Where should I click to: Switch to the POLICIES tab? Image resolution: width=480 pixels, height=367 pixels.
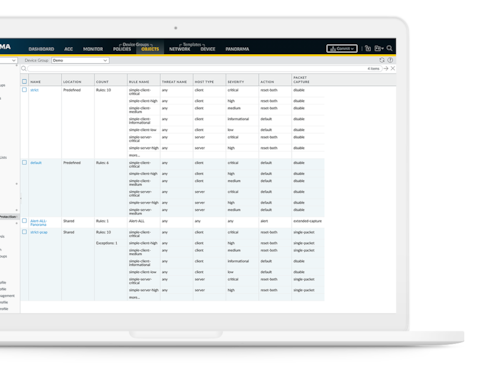pos(122,49)
